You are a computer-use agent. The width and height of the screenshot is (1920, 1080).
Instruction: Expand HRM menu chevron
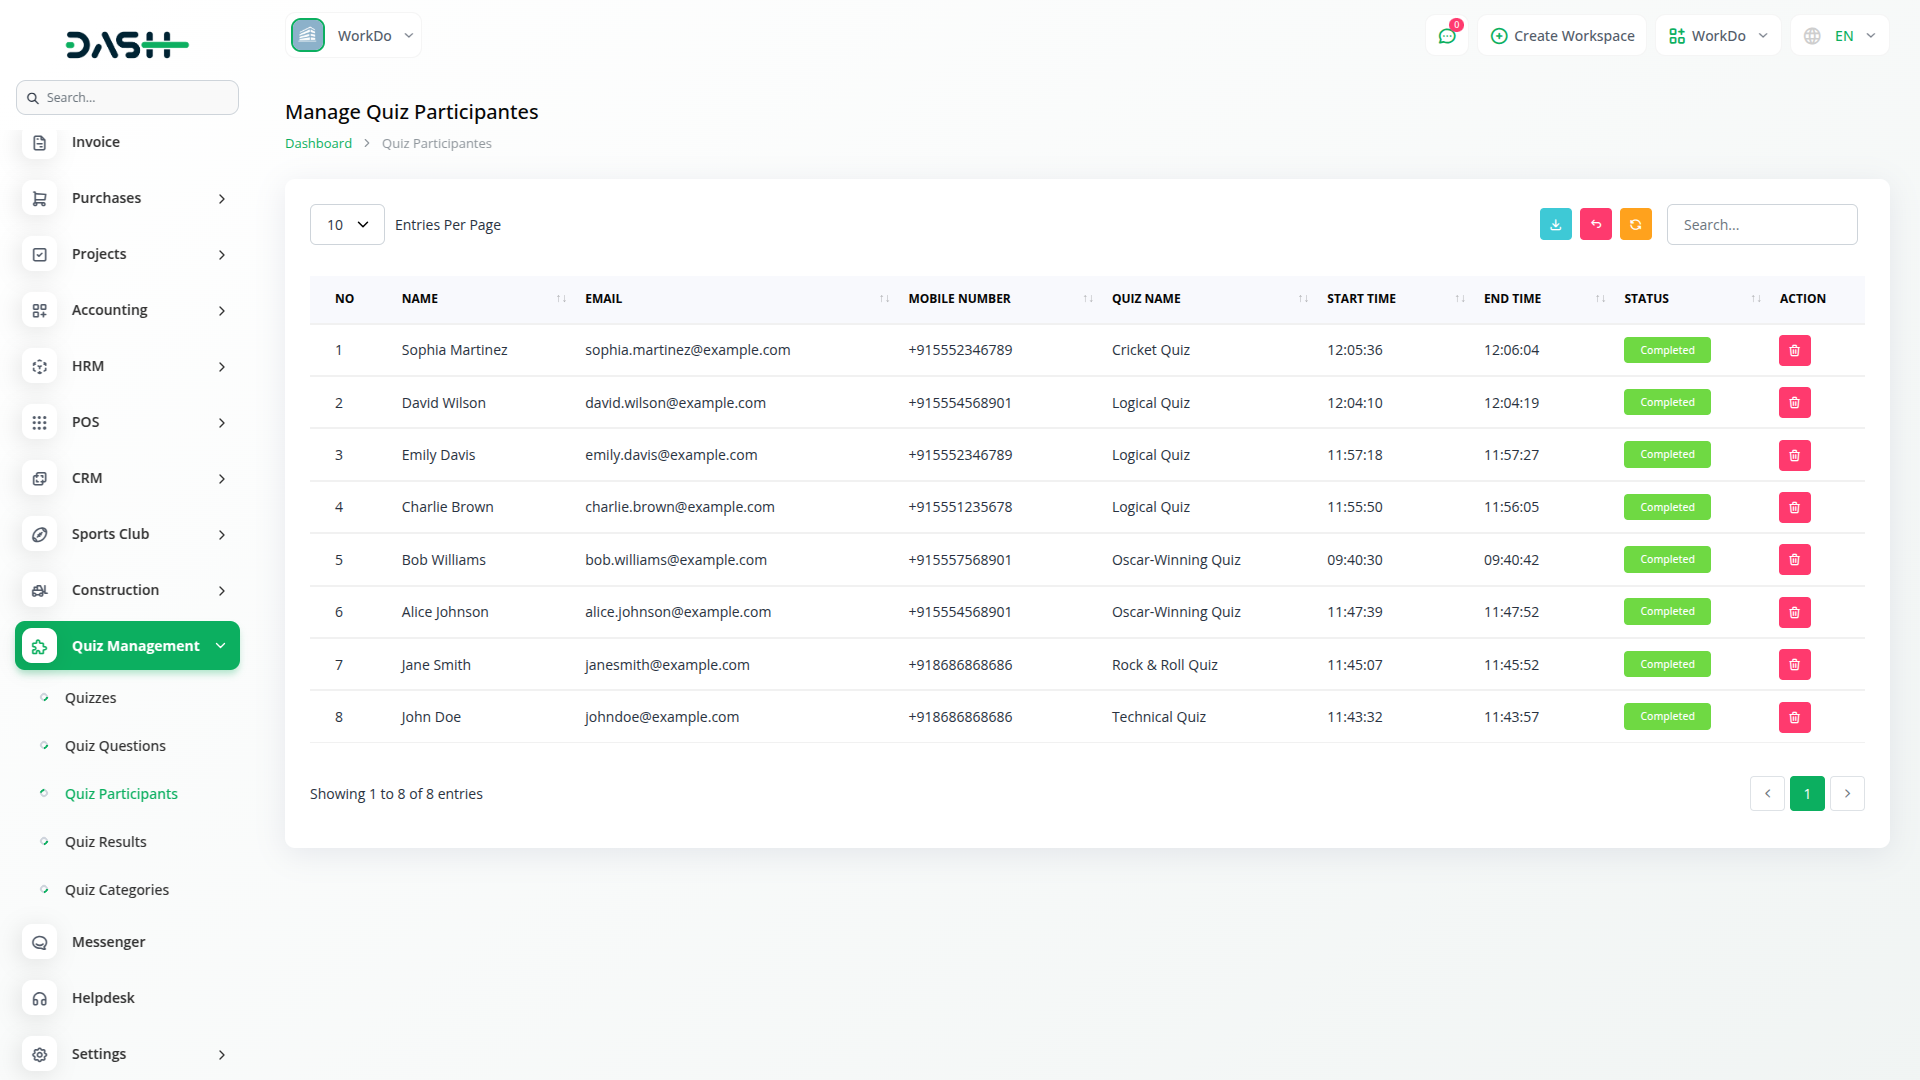[222, 367]
